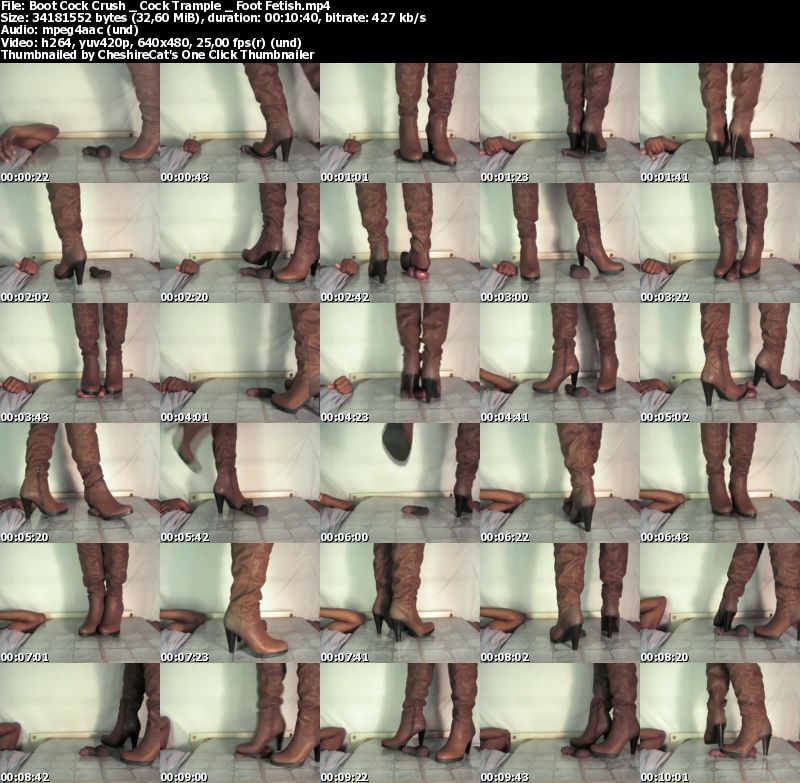Open the thumbnail stamped 00:00:22

pos(80,123)
